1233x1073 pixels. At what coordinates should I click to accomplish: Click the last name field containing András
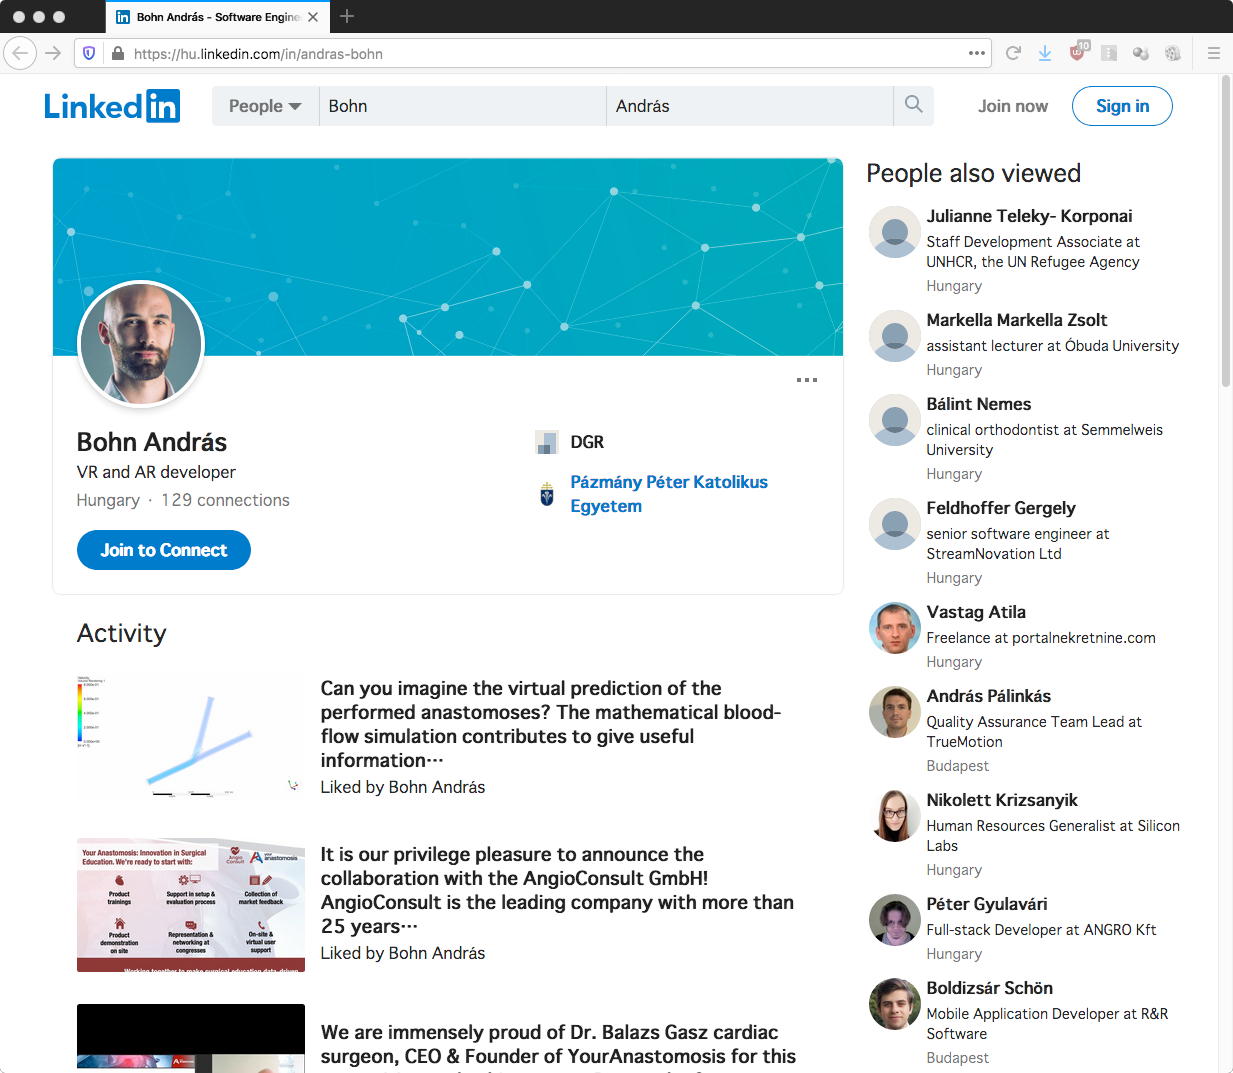(750, 106)
